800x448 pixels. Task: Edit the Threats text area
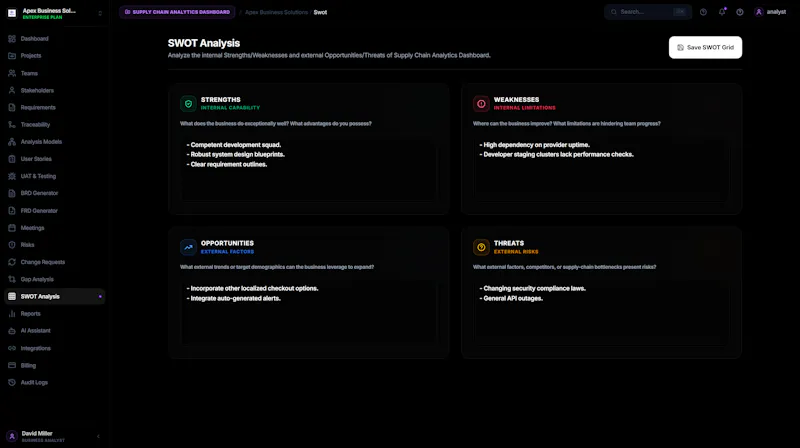(x=601, y=313)
